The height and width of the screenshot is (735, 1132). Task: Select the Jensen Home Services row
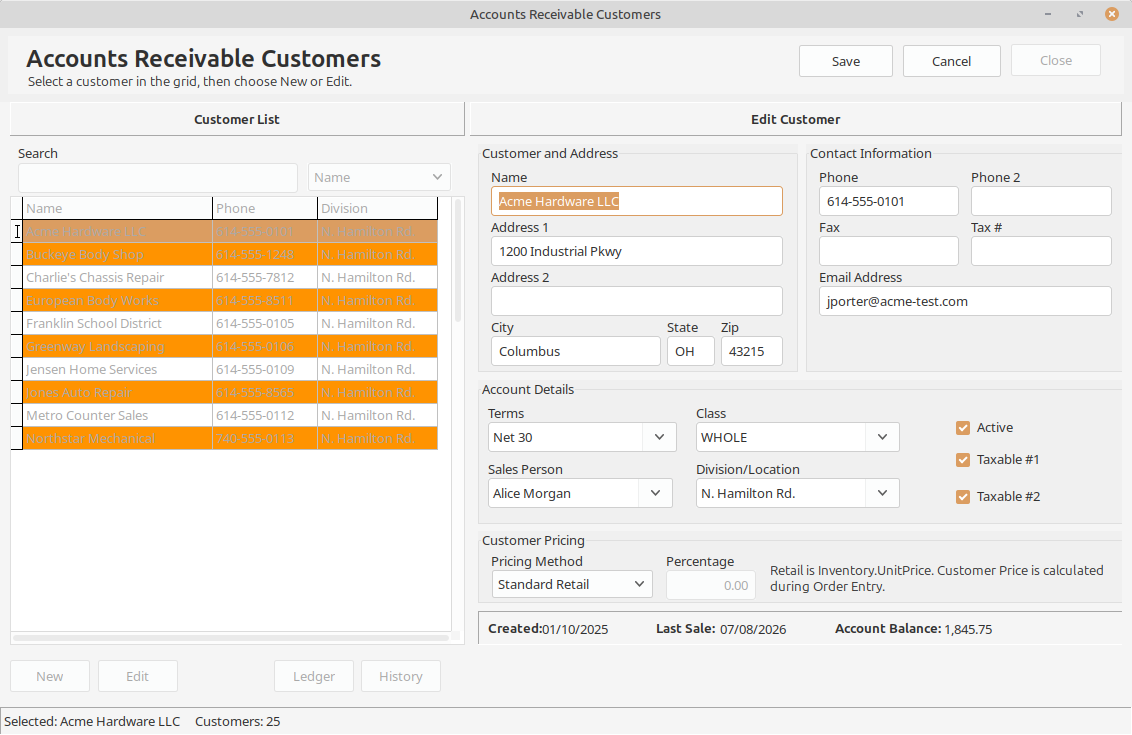pyautogui.click(x=230, y=370)
